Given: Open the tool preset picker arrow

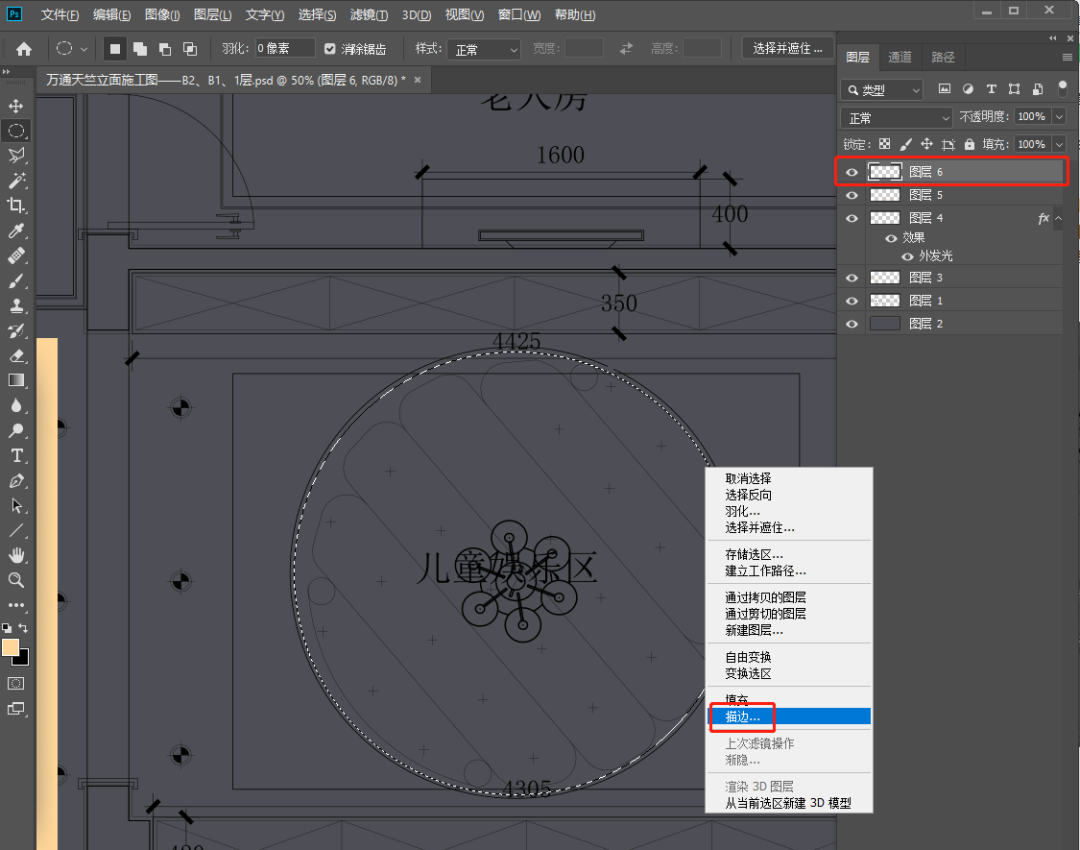Looking at the screenshot, I should point(83,49).
